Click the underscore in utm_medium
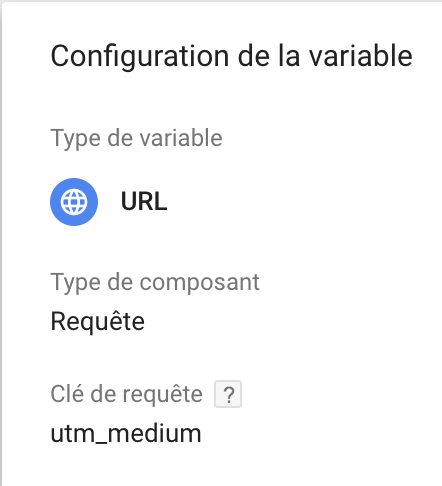This screenshot has width=442, height=486. [101, 443]
